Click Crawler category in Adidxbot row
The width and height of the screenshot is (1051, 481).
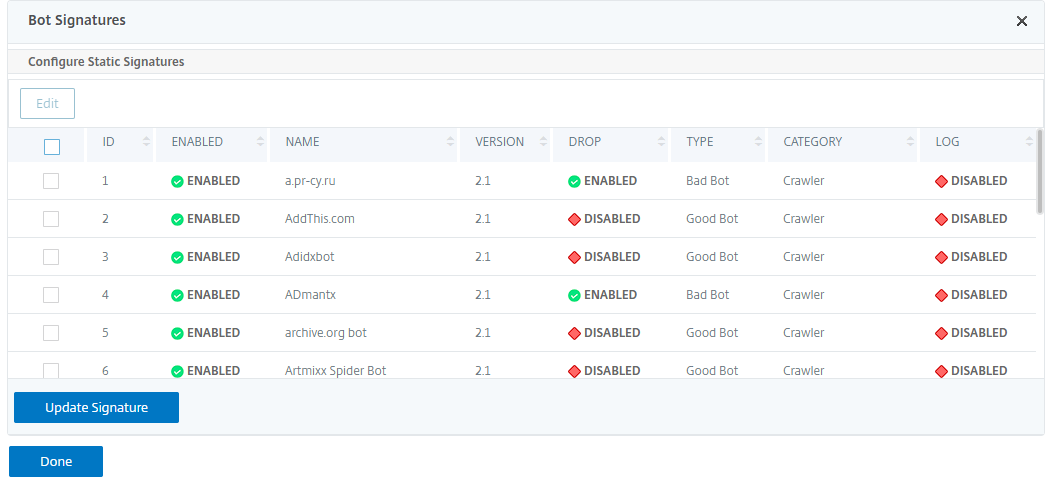click(804, 257)
